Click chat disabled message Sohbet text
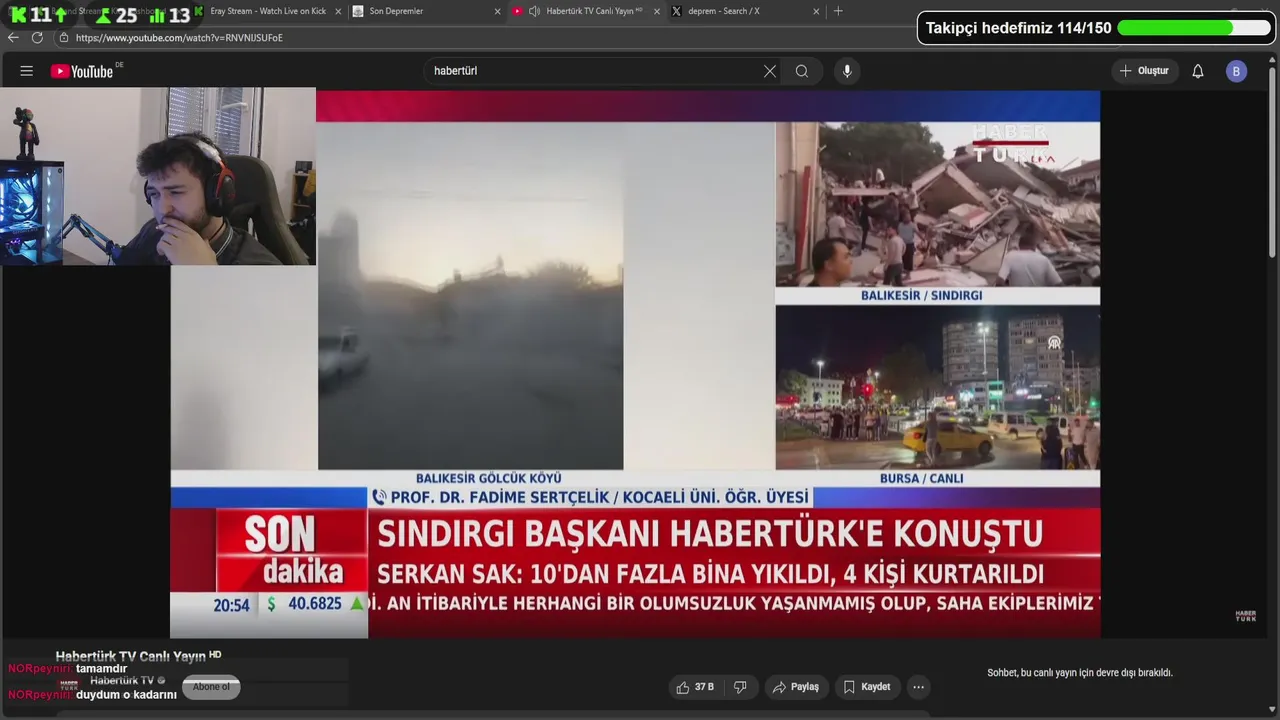Viewport: 1280px width, 720px height. tap(1080, 673)
